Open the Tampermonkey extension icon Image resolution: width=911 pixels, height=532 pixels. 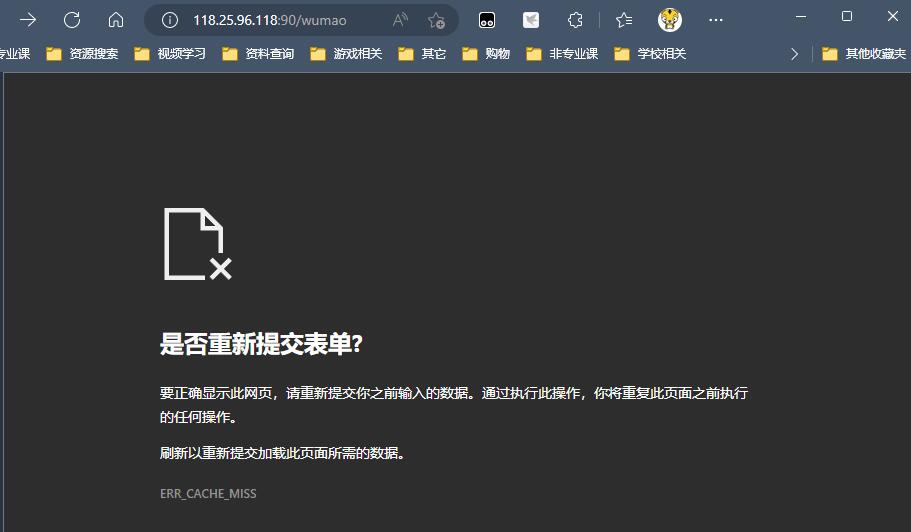(487, 20)
